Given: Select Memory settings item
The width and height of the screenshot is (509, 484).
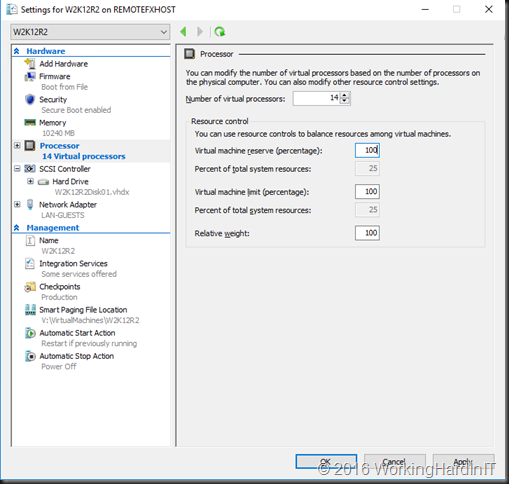Looking at the screenshot, I should click(x=53, y=123).
